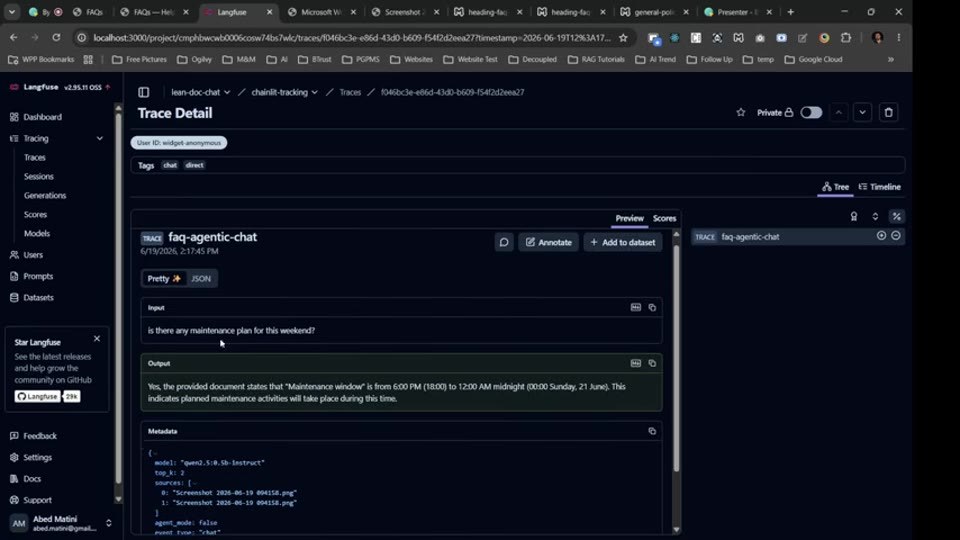Open Generations in sidebar
The image size is (960, 540).
coord(45,195)
